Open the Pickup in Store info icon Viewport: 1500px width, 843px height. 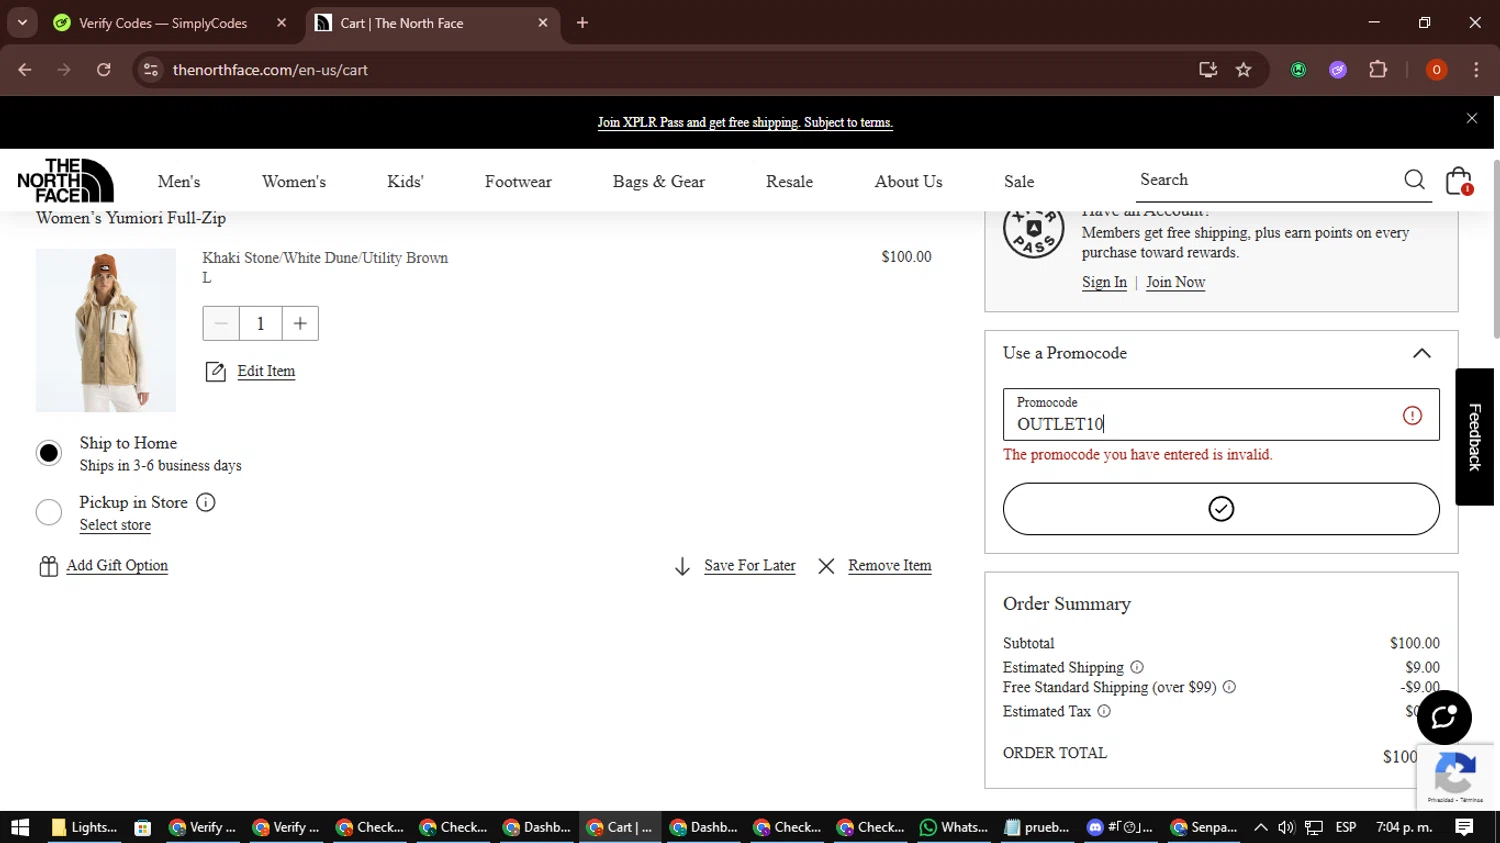[x=205, y=502]
